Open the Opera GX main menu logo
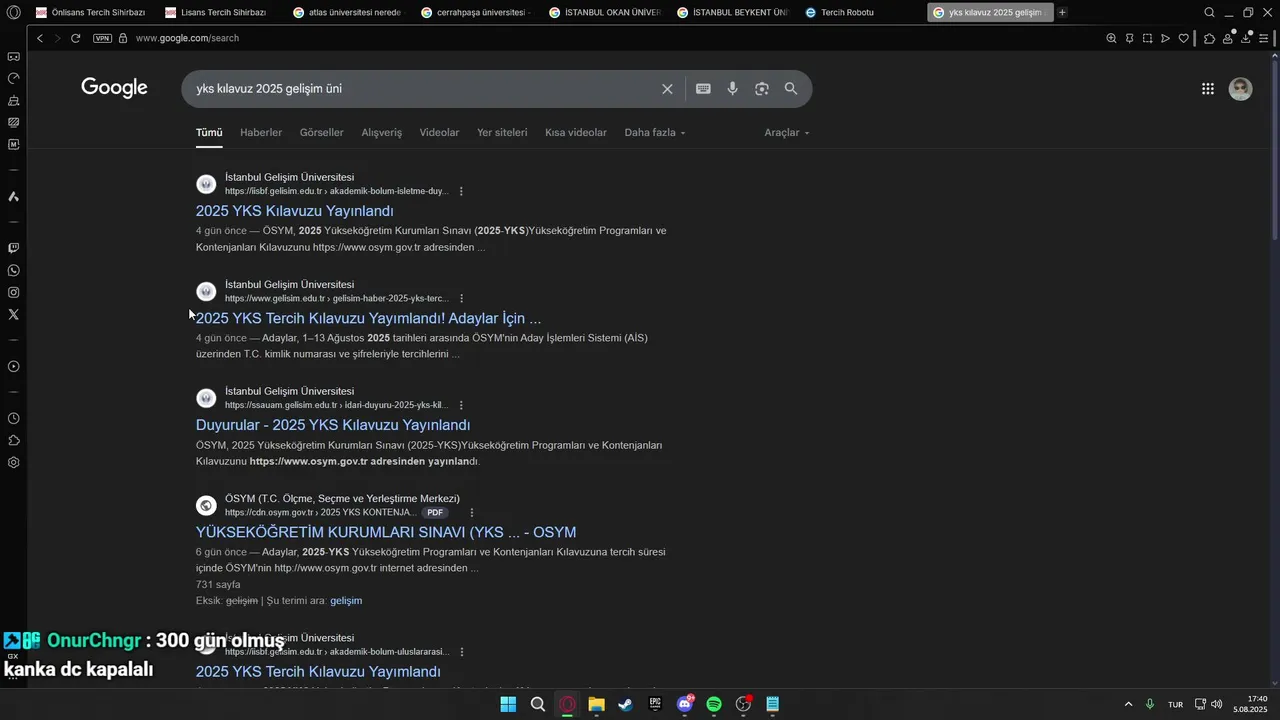1280x720 pixels. click(x=13, y=12)
